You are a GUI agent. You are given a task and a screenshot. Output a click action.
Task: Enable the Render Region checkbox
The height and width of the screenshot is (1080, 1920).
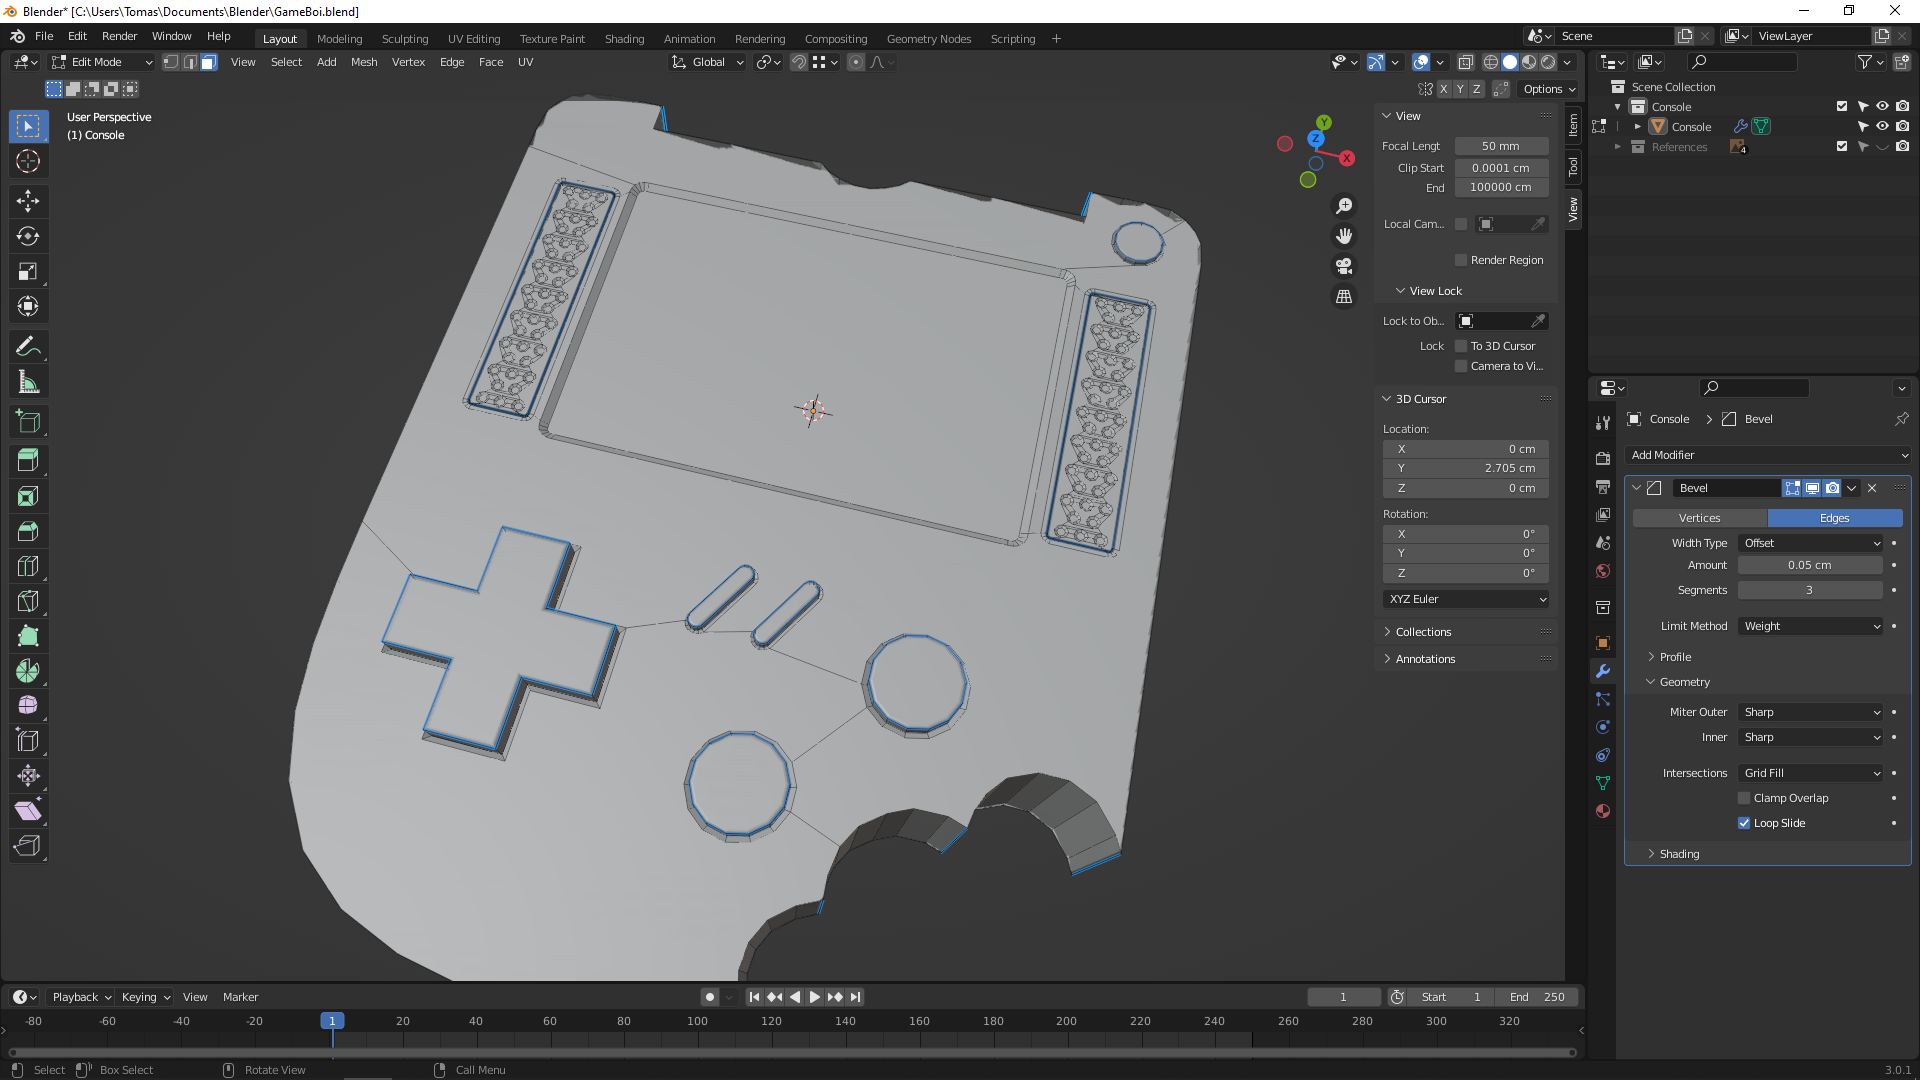(x=1461, y=260)
